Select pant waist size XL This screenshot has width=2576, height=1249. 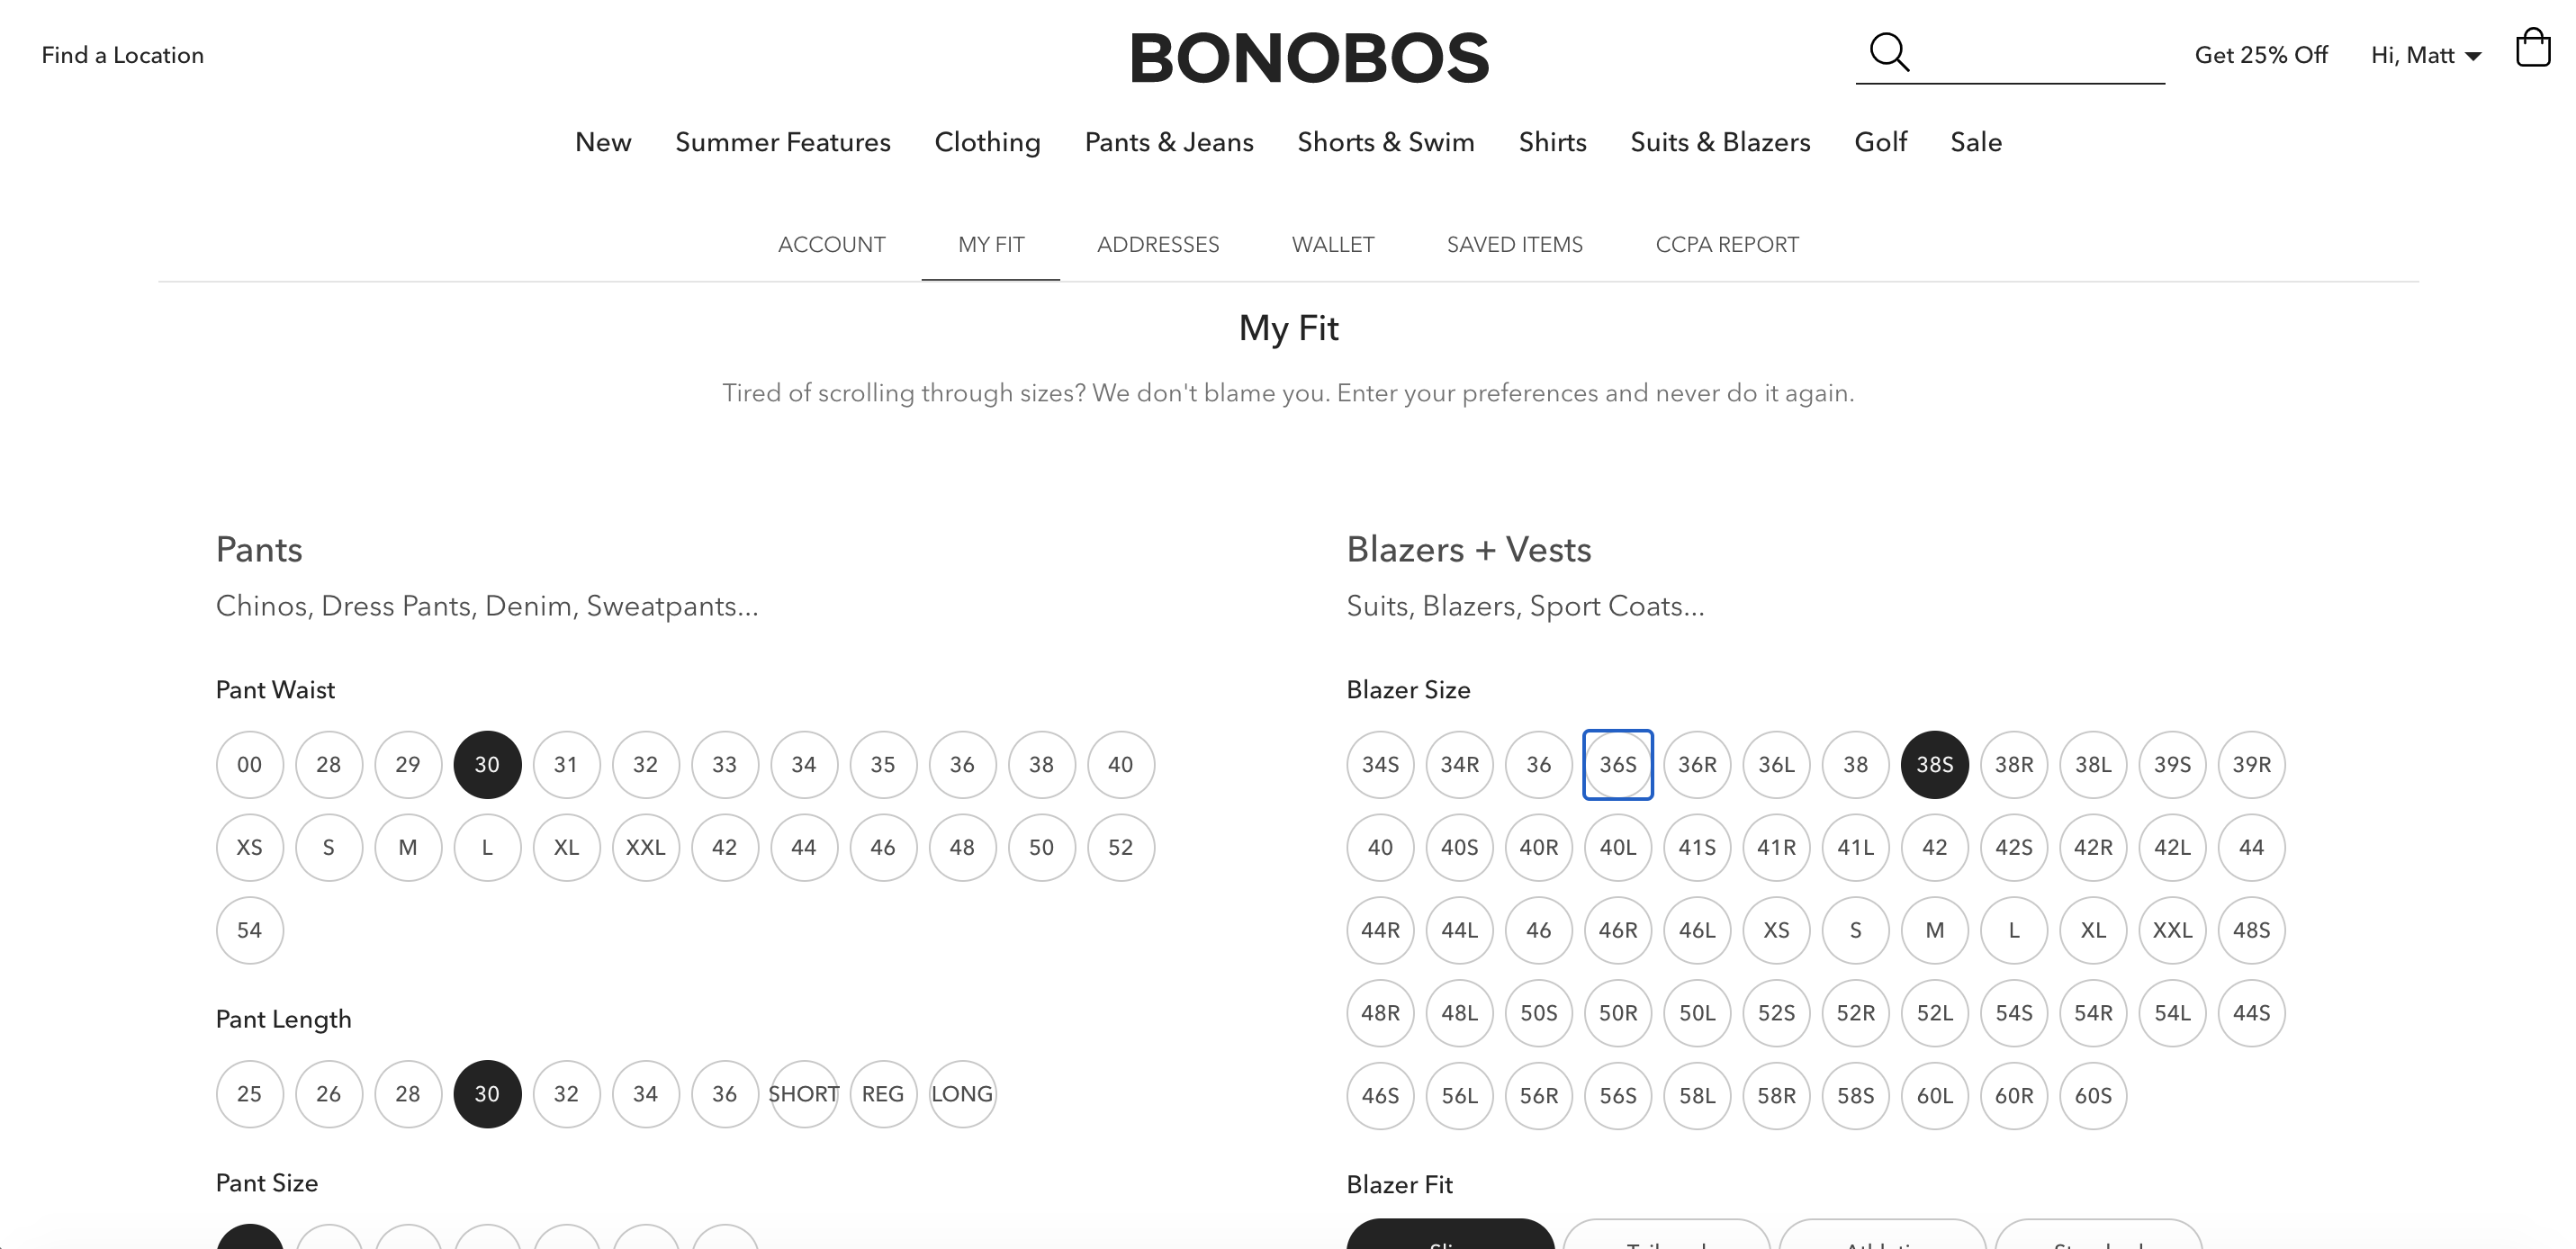coord(566,848)
